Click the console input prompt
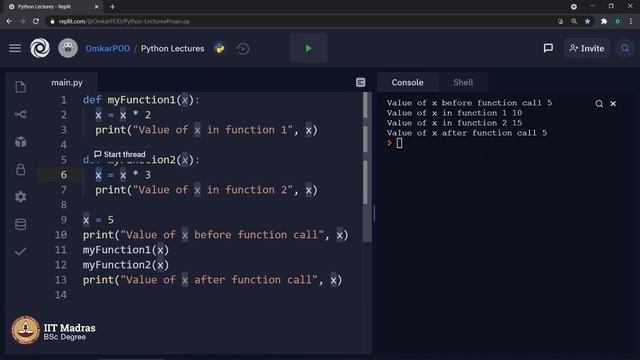The width and height of the screenshot is (640, 360). tap(399, 143)
